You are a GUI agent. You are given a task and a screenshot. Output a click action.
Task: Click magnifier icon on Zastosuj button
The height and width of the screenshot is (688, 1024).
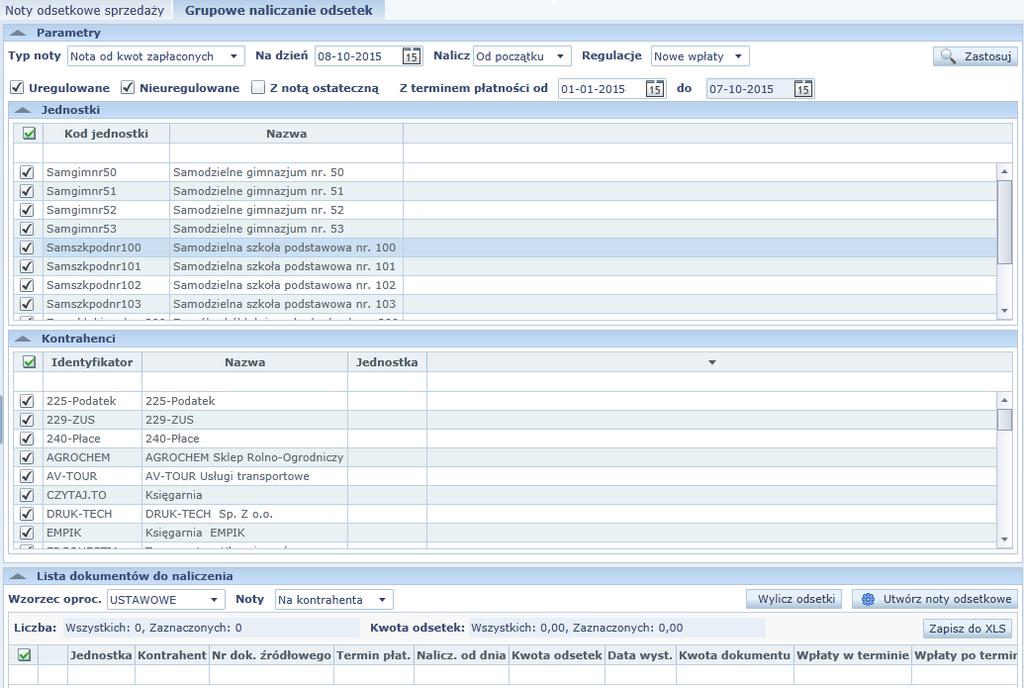(x=948, y=56)
